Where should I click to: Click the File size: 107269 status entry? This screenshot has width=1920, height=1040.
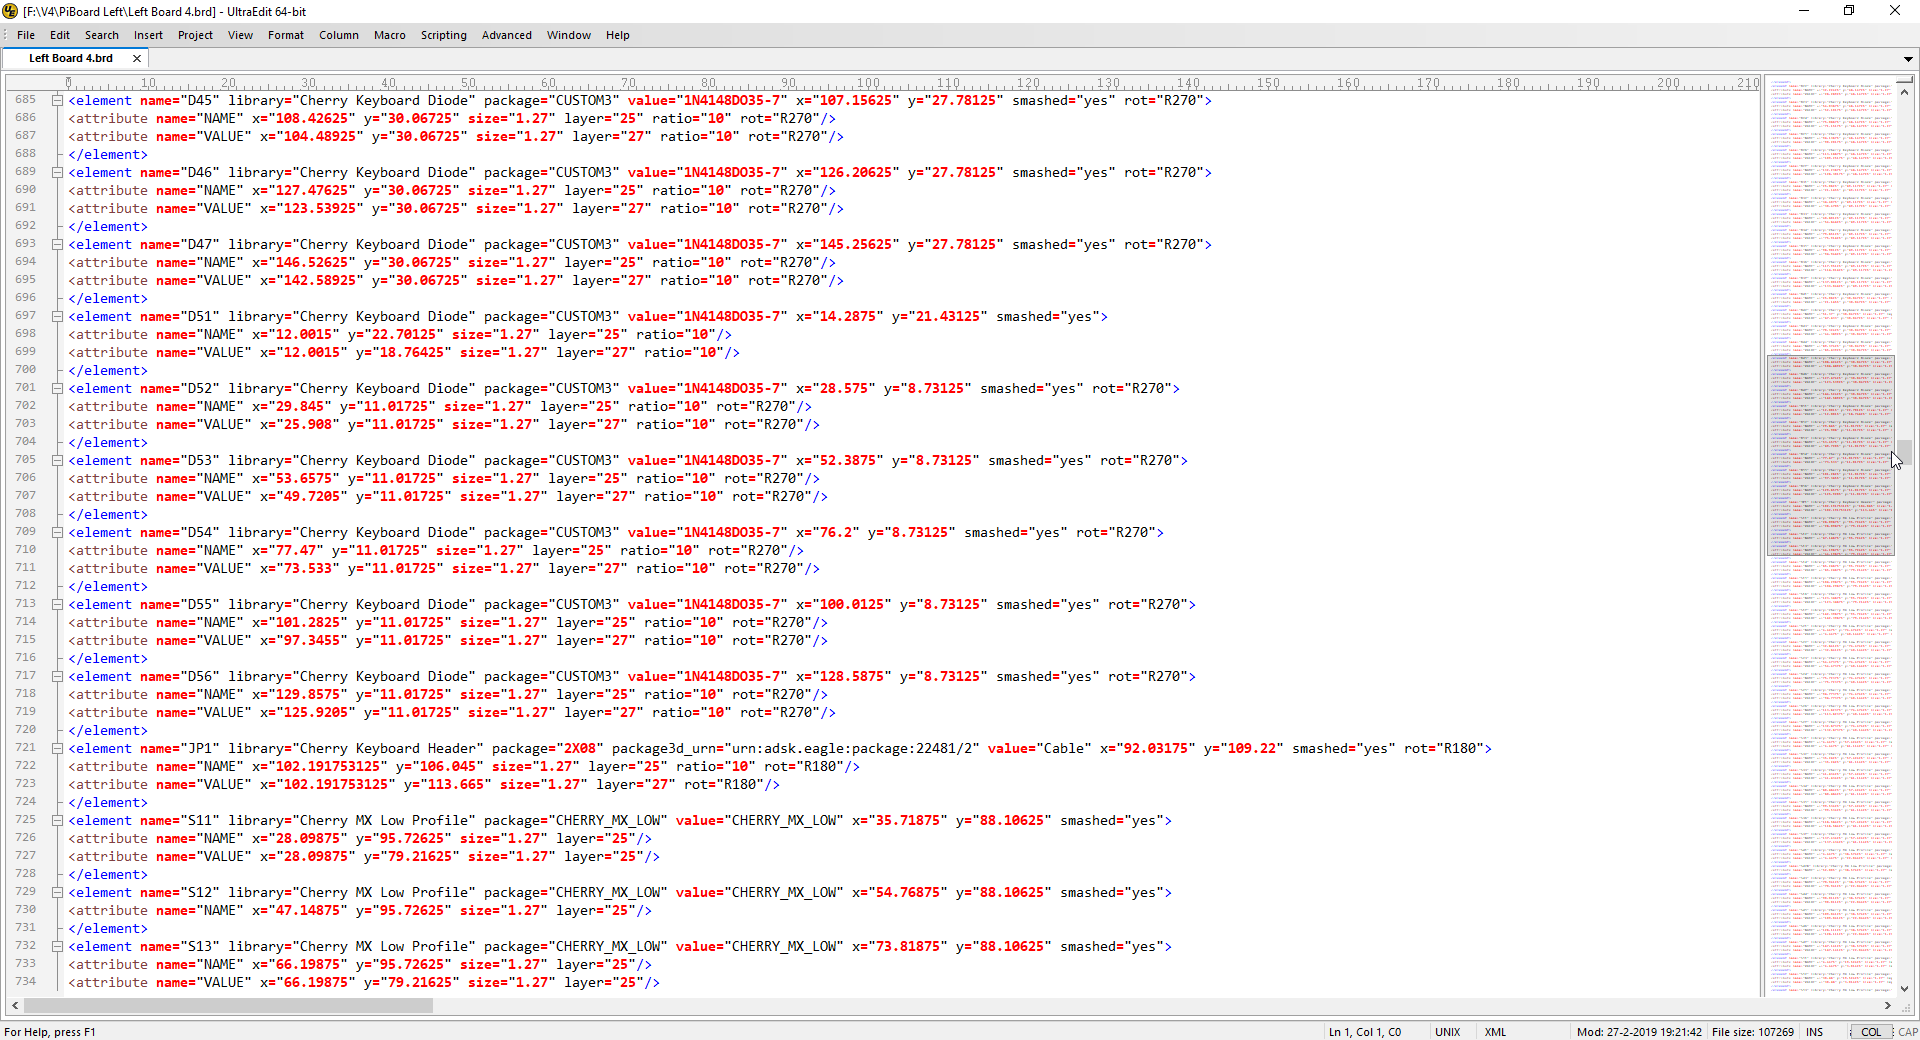coord(1753,1032)
